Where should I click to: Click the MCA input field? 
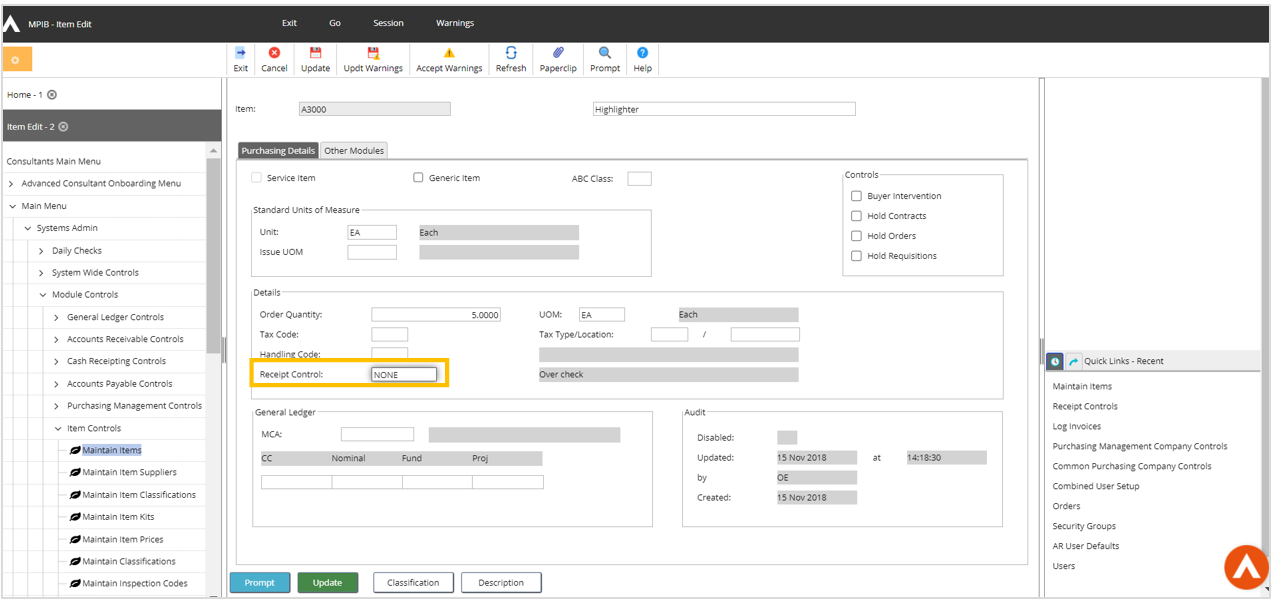(377, 434)
